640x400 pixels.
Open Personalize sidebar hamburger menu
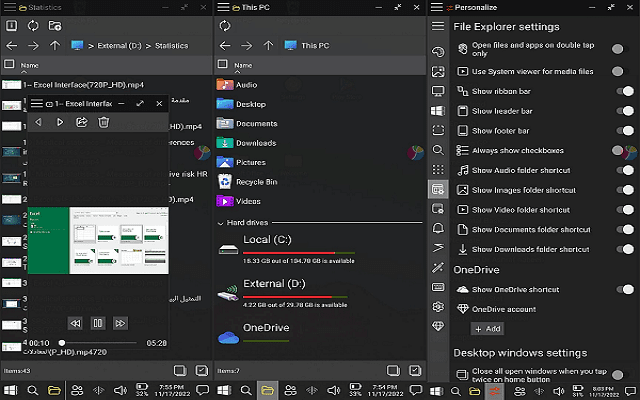438,26
